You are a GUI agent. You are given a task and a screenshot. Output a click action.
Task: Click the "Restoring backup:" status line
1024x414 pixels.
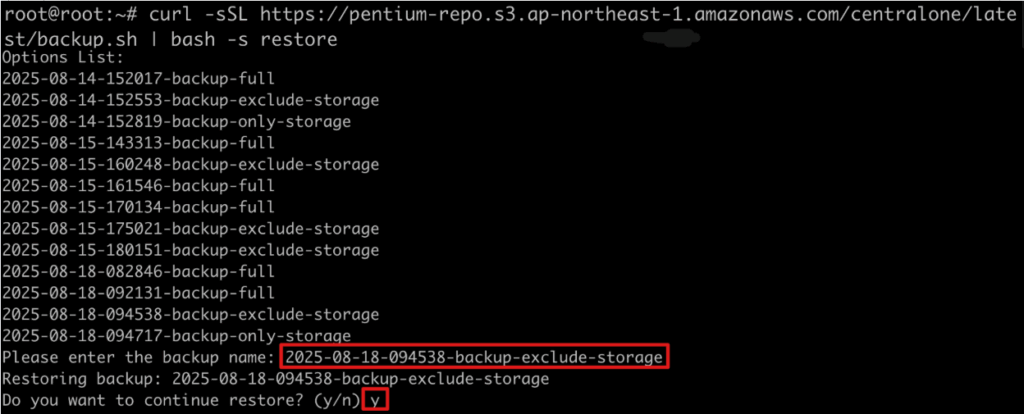point(275,379)
